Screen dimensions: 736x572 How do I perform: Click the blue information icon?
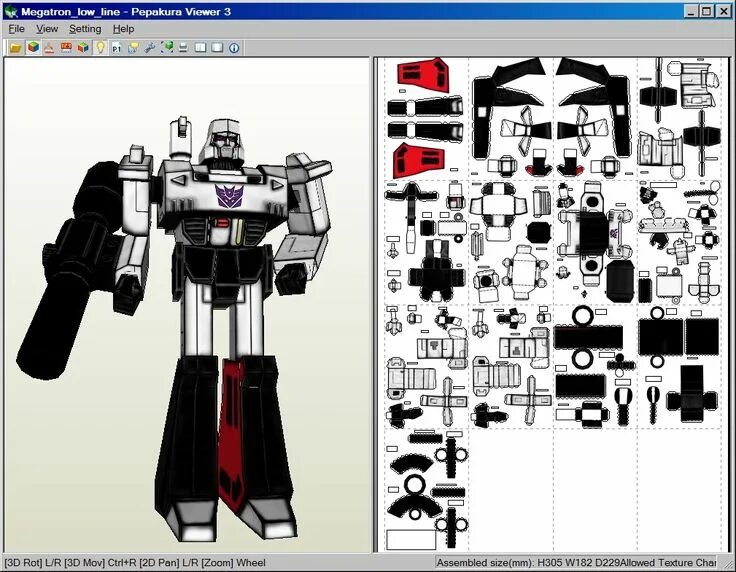234,47
